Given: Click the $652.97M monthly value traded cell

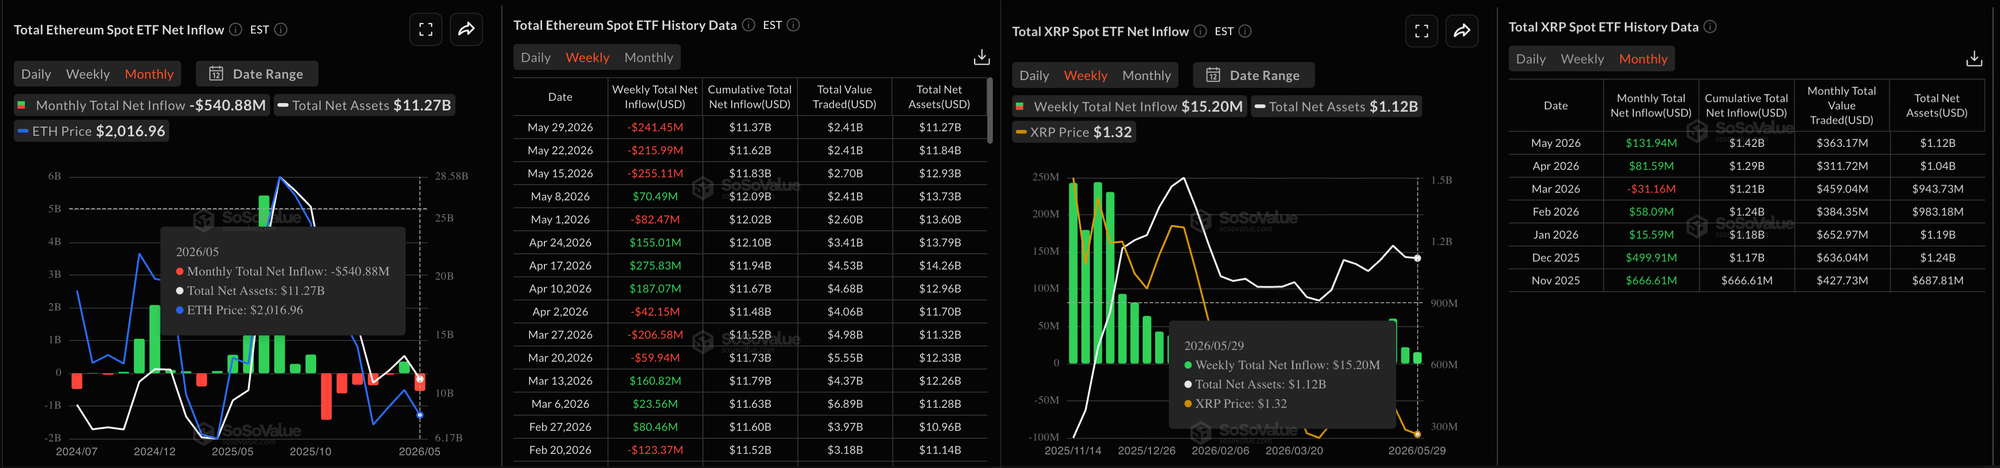Looking at the screenshot, I should pos(1842,234).
